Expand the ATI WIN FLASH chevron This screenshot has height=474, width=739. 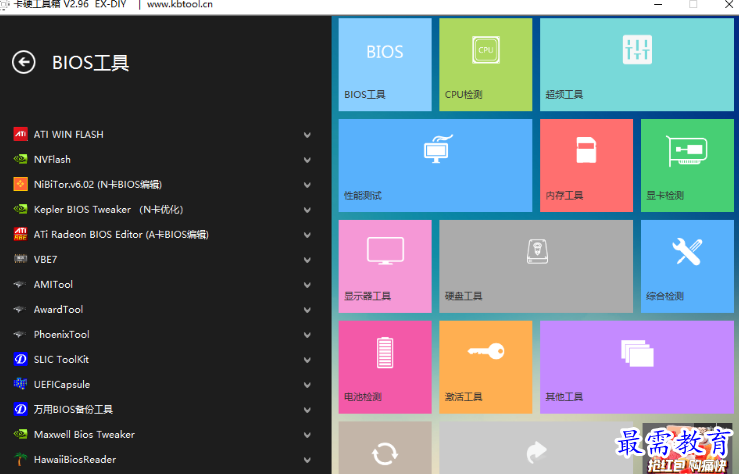307,135
